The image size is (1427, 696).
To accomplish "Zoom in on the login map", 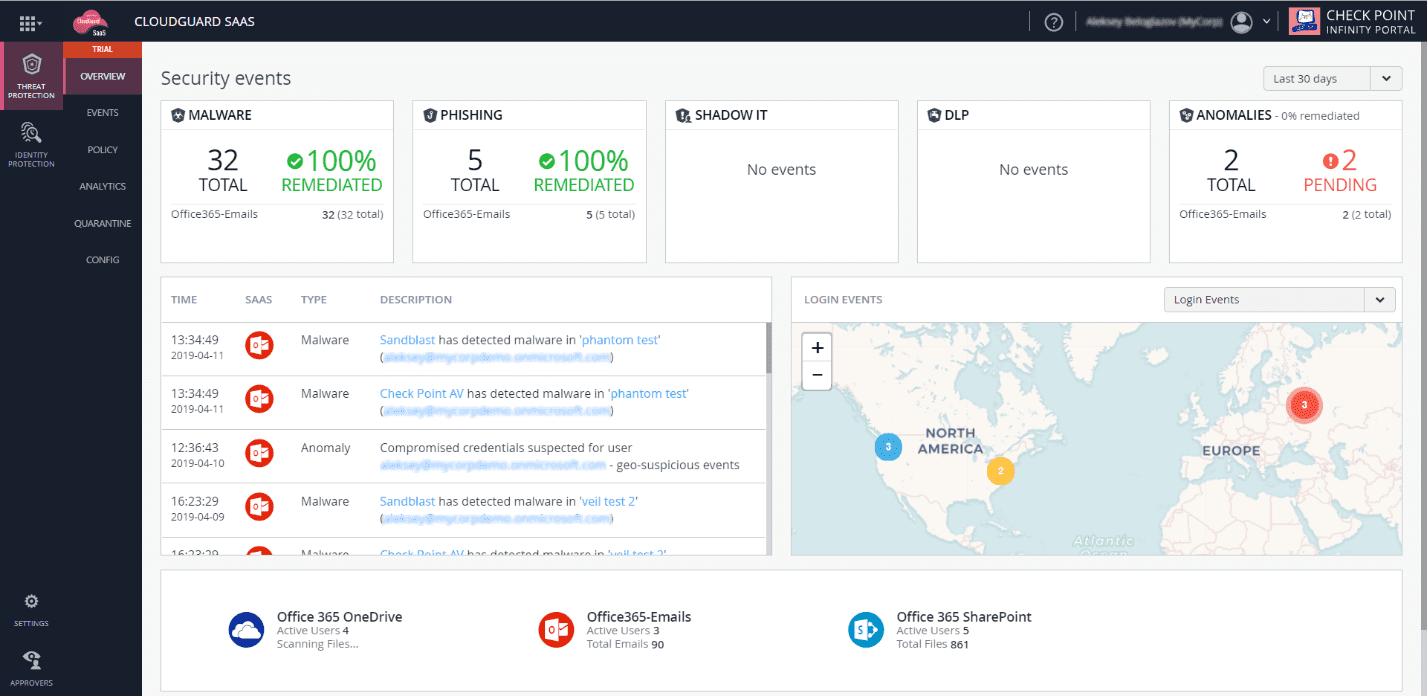I will (817, 348).
